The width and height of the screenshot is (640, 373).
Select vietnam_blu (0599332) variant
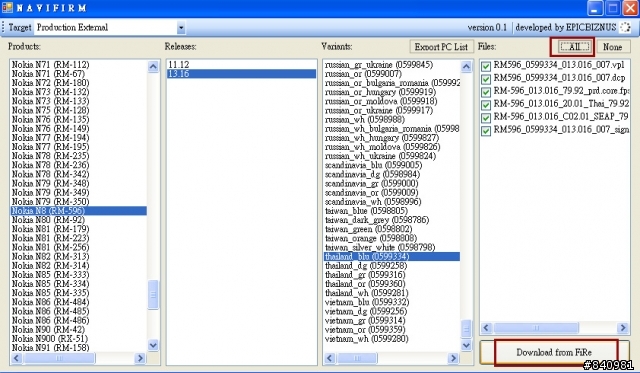pyautogui.click(x=392, y=302)
